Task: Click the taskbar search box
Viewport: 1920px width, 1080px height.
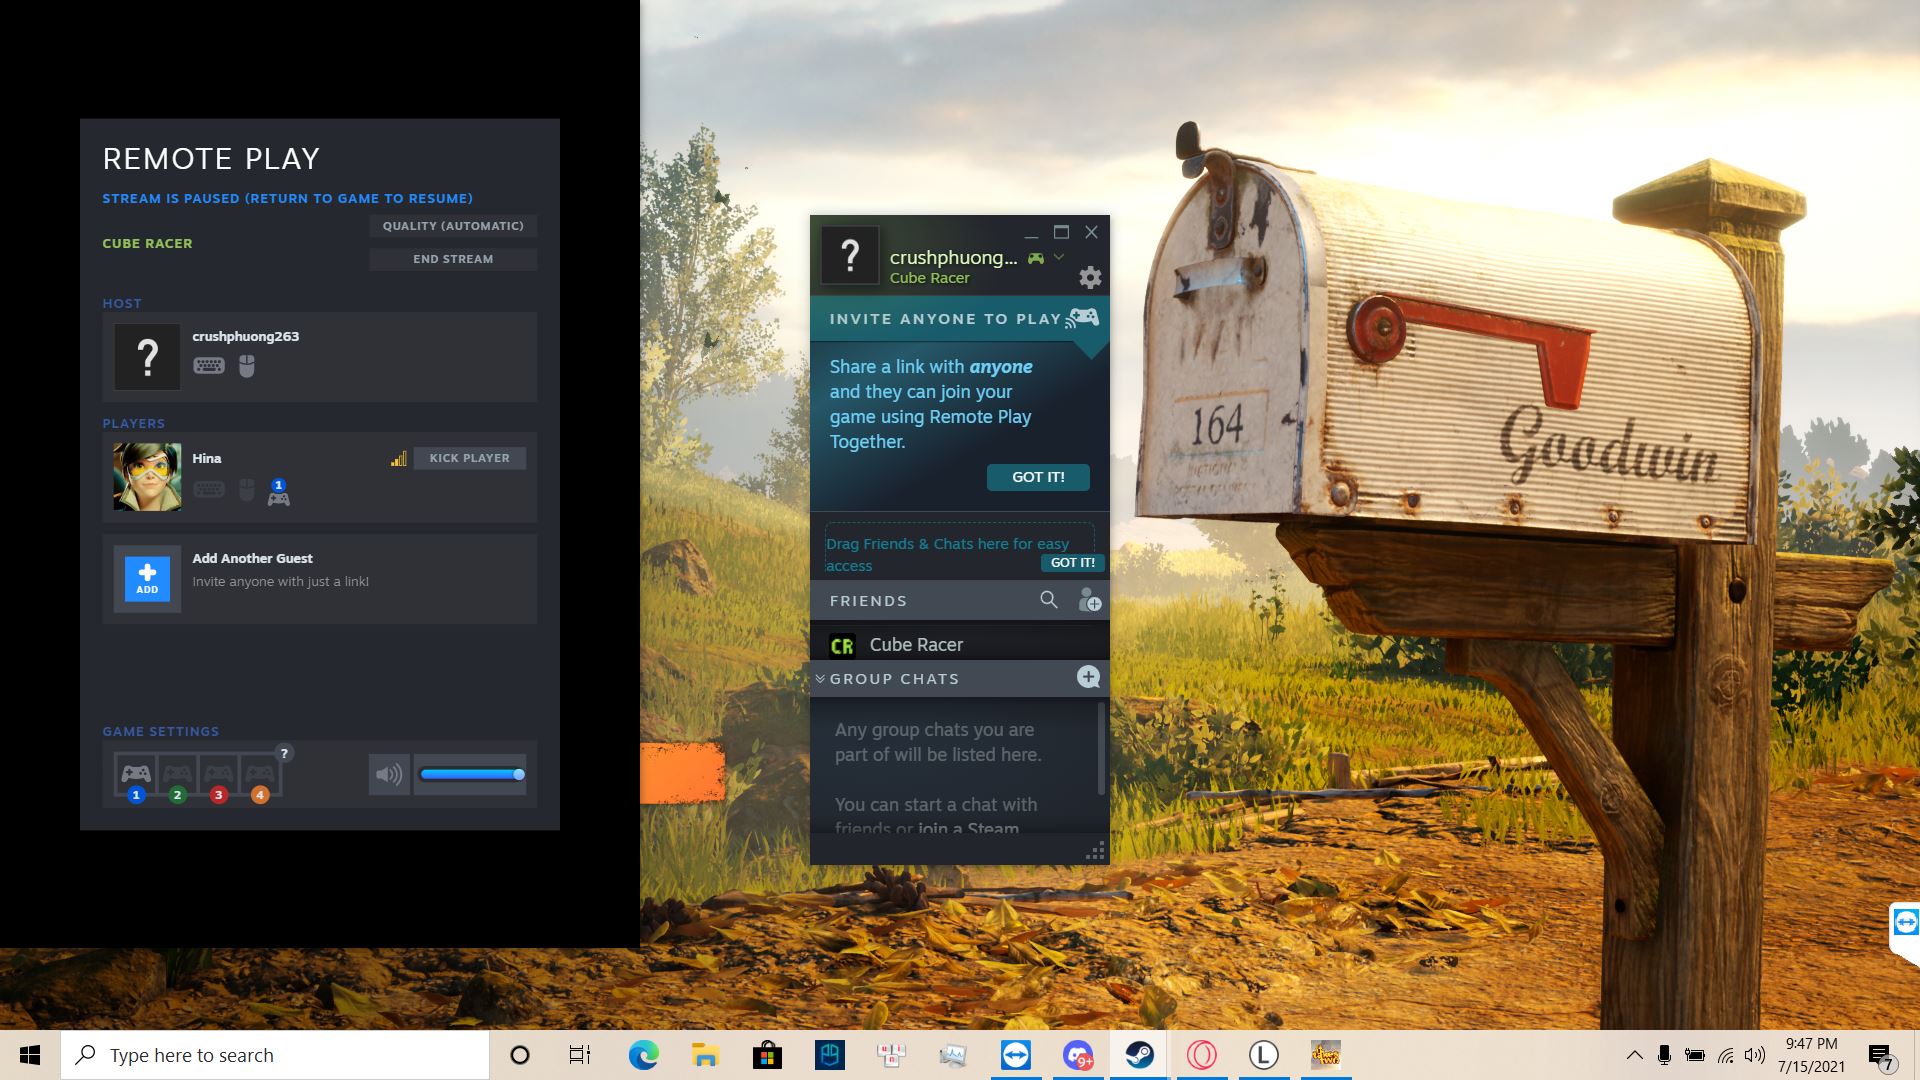Action: coord(275,1055)
